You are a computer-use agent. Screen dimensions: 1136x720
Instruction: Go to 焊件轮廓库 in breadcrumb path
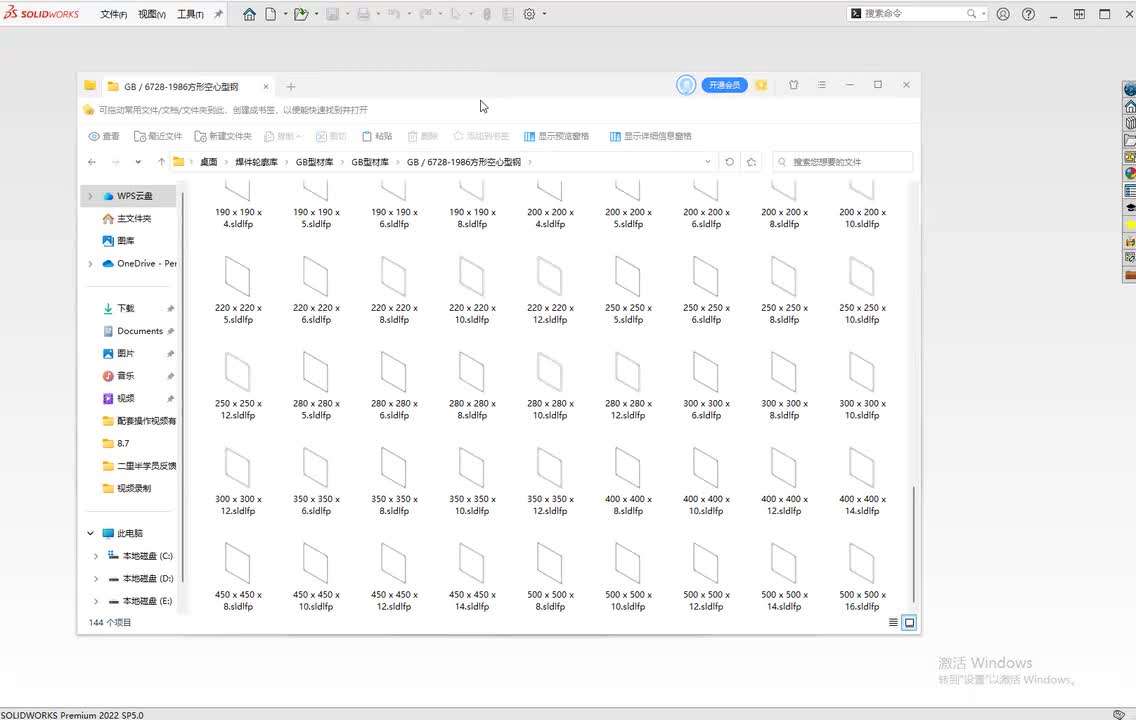click(256, 162)
